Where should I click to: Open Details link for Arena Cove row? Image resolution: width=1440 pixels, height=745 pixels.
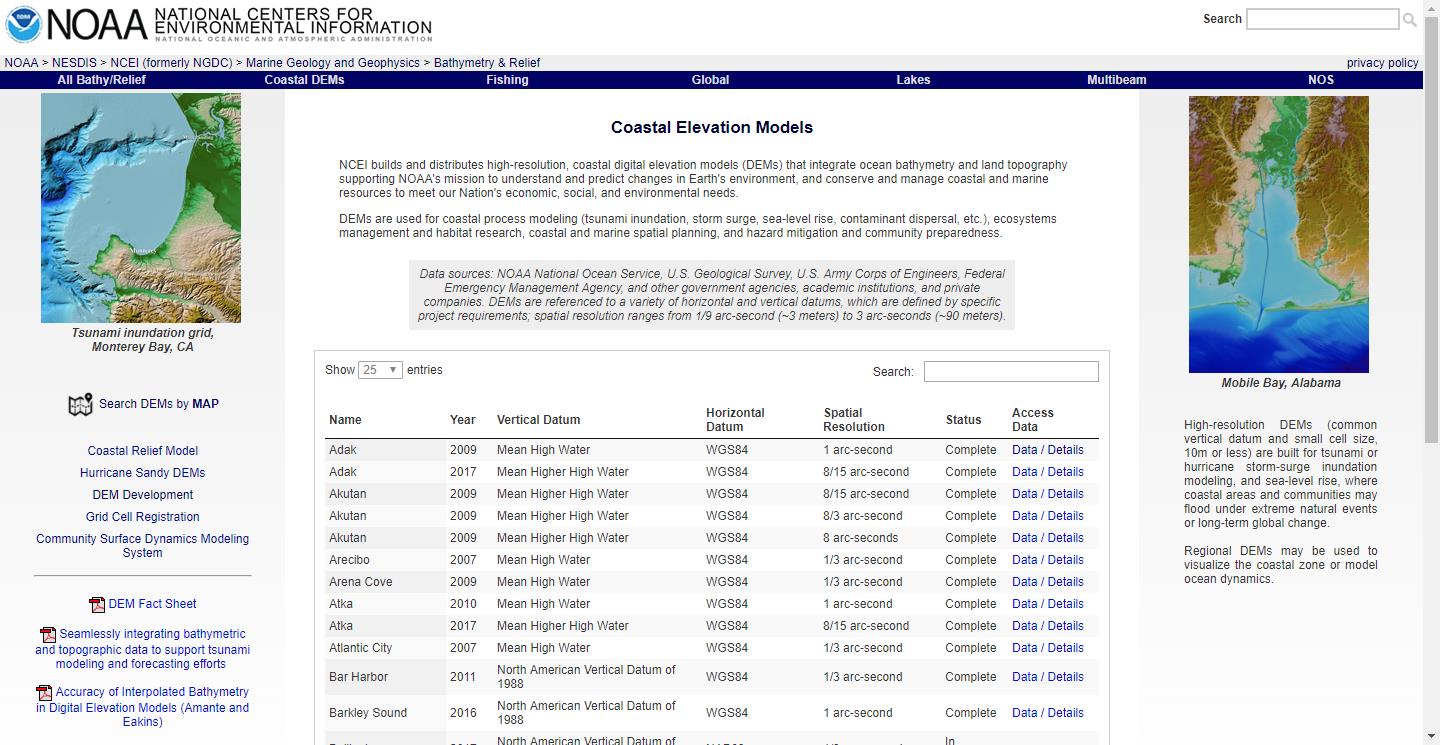(x=1066, y=582)
